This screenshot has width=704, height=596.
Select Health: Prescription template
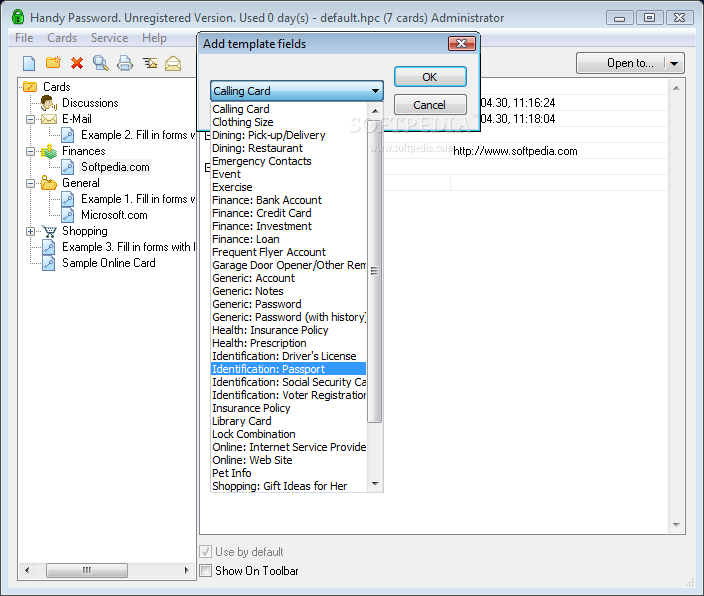pyautogui.click(x=288, y=343)
